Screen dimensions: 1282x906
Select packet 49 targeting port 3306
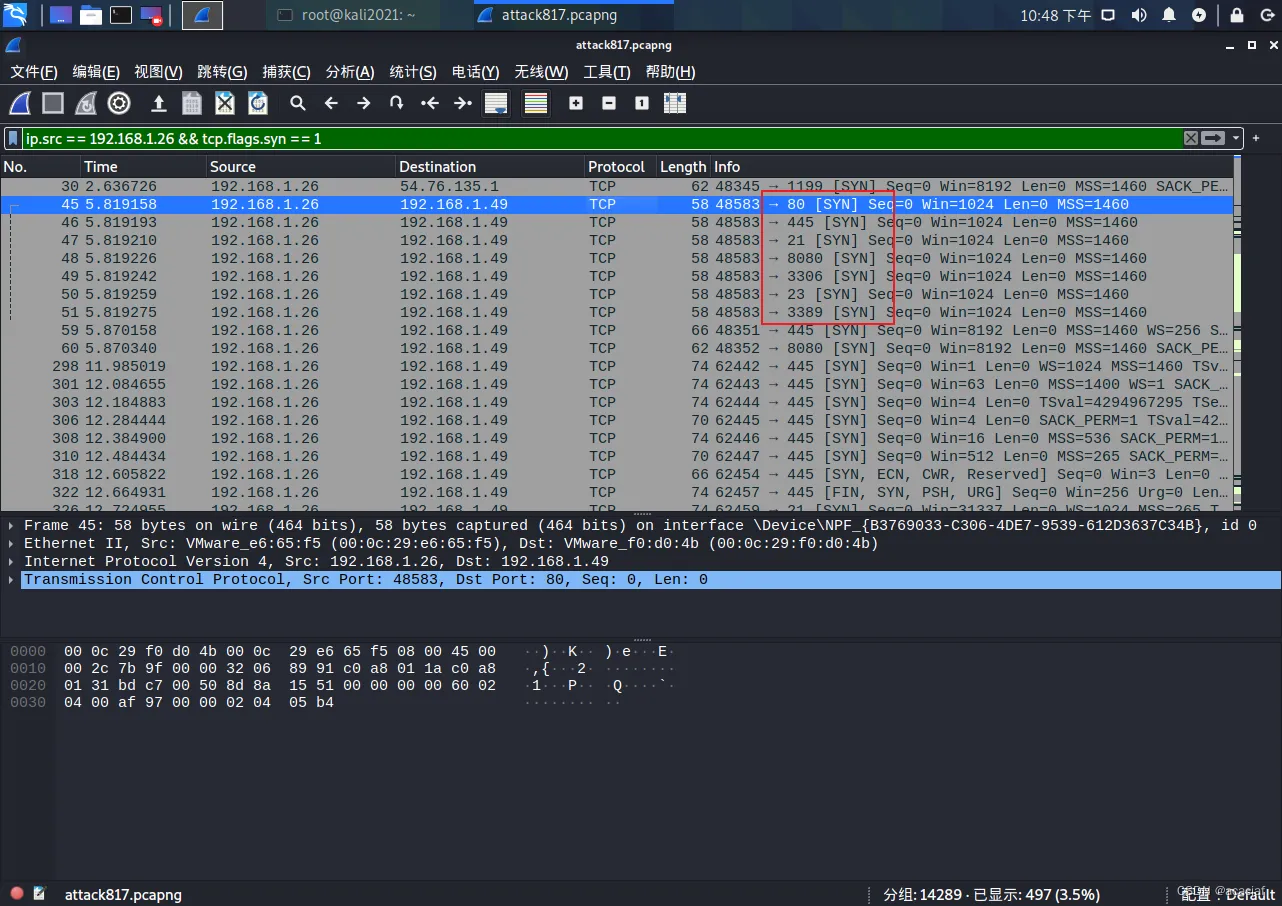click(616, 276)
